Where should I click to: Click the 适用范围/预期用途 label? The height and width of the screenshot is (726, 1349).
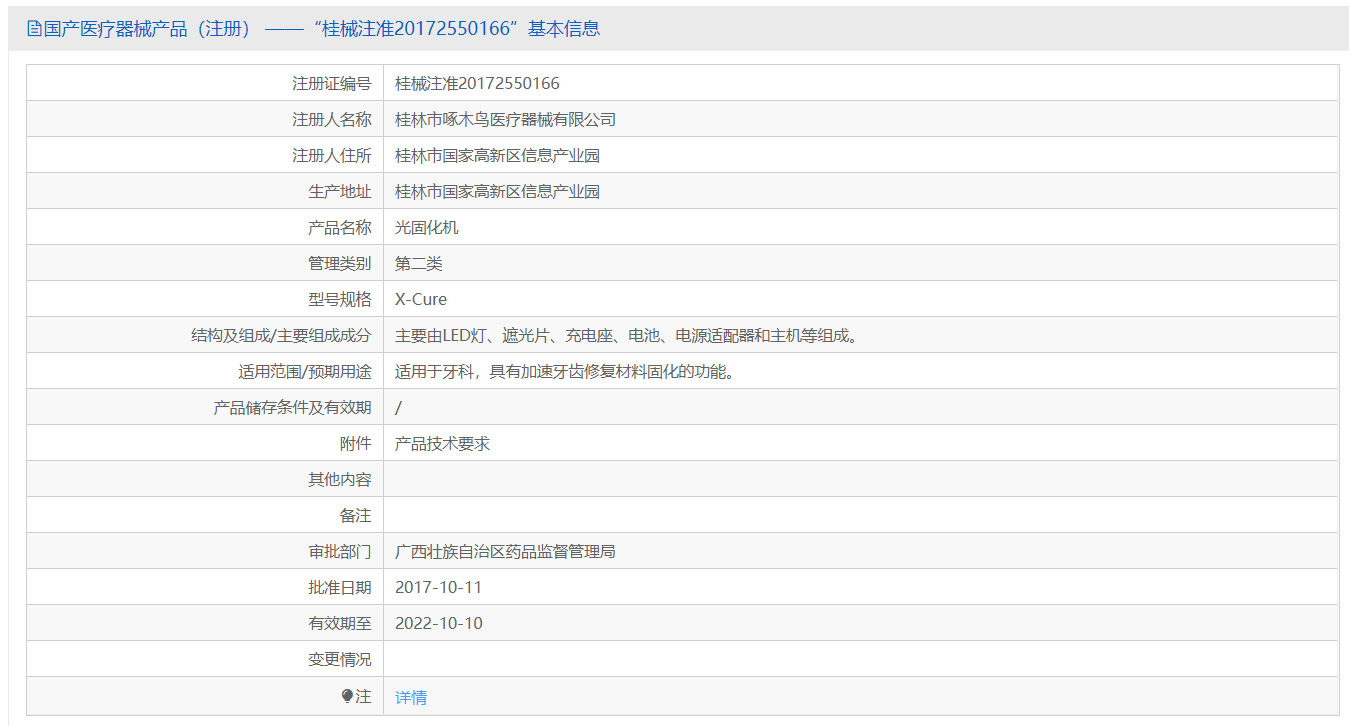(x=304, y=371)
